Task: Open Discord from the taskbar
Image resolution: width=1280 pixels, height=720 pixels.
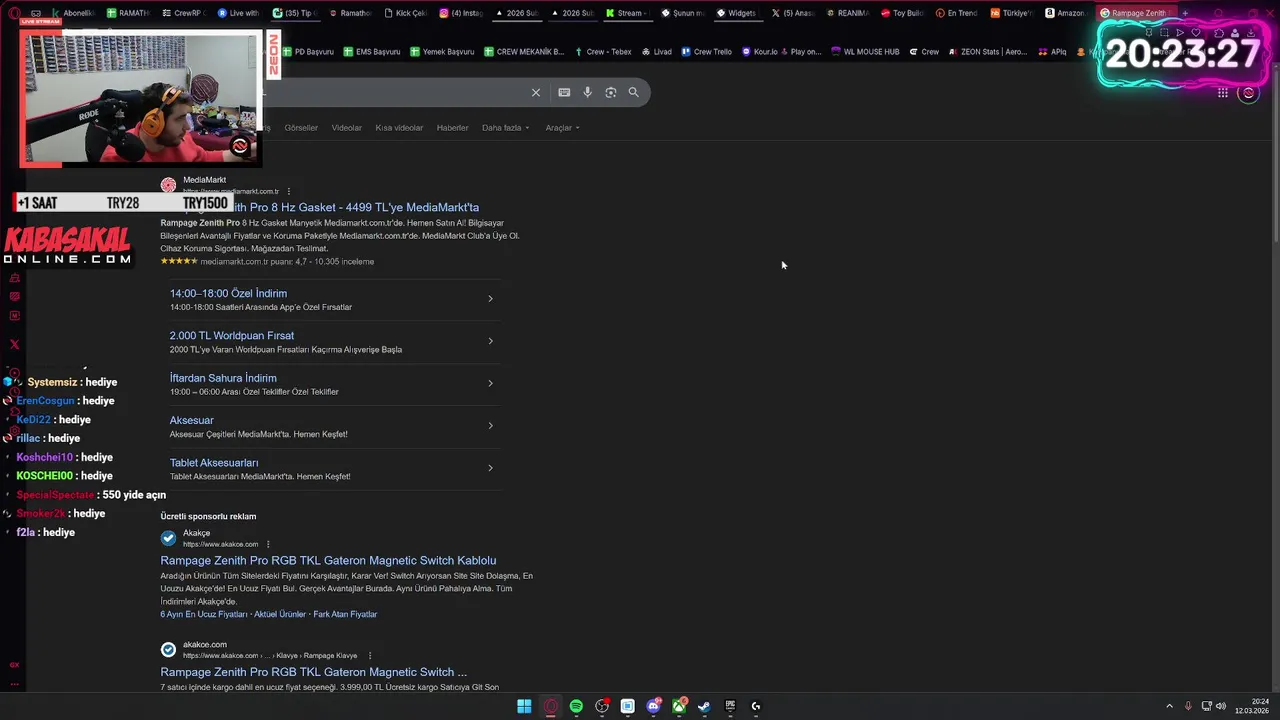Action: click(654, 706)
